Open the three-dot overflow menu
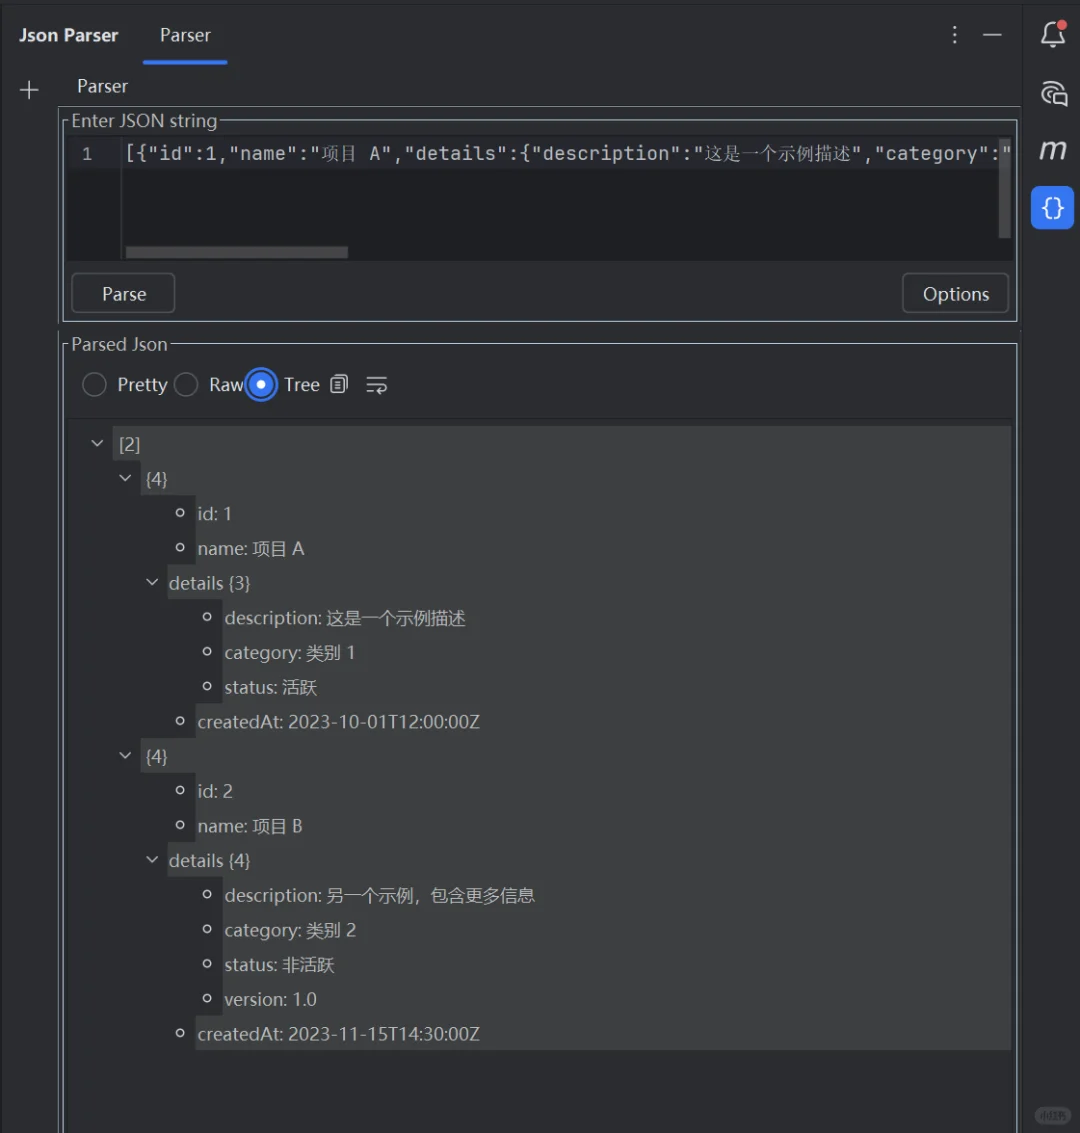Image resolution: width=1080 pixels, height=1133 pixels. pos(954,34)
